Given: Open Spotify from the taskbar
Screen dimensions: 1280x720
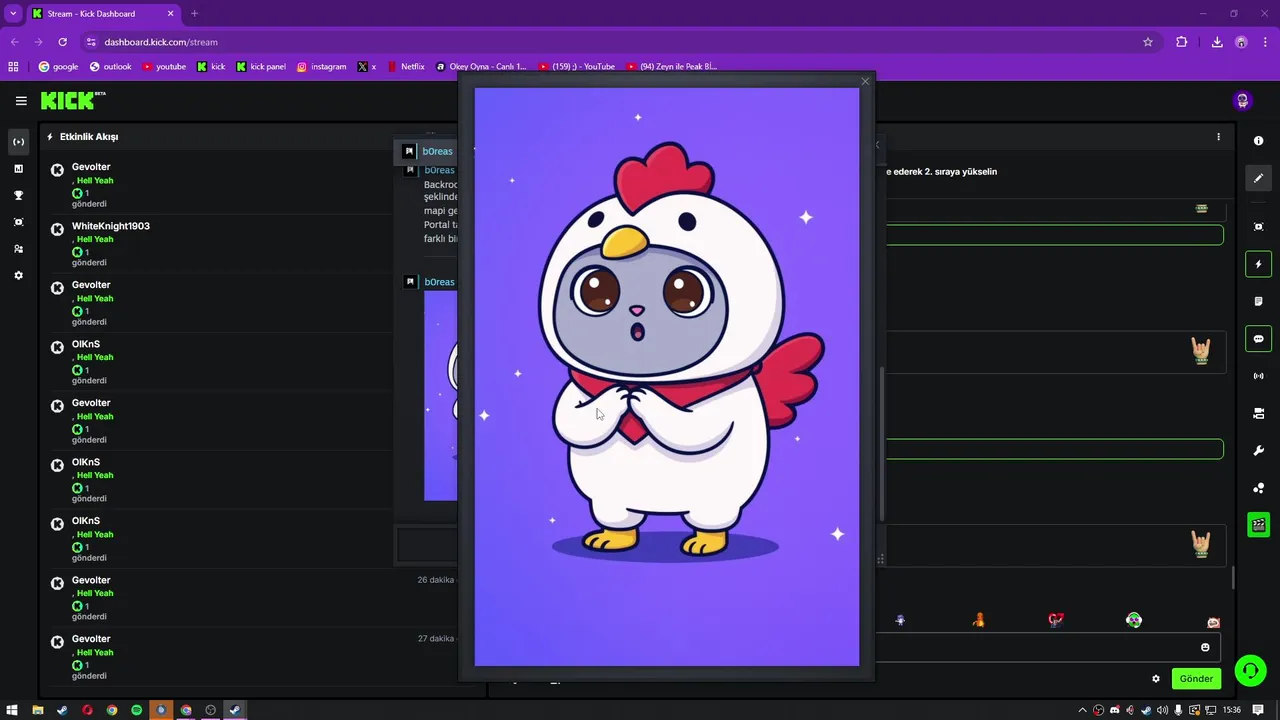Looking at the screenshot, I should [137, 710].
